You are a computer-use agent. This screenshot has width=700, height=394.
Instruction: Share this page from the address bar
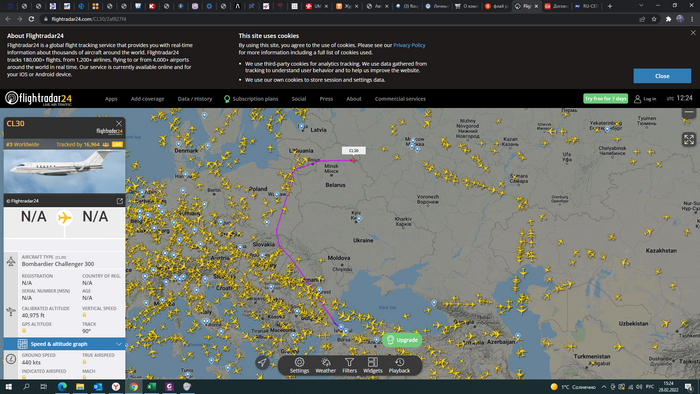click(x=642, y=19)
